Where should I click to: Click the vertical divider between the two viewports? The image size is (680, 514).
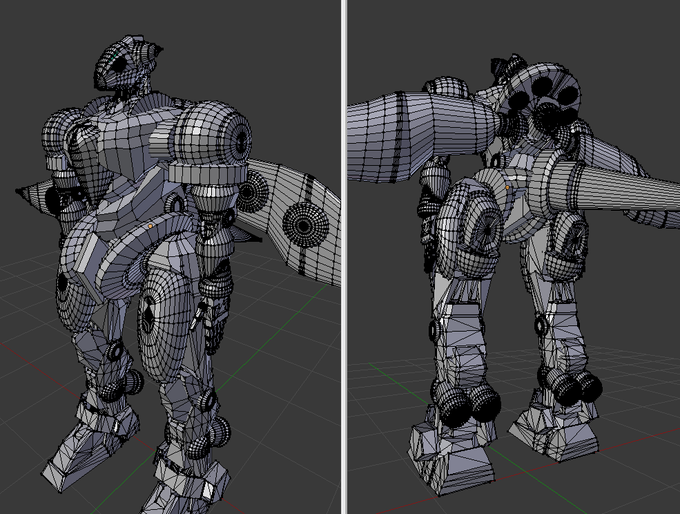click(x=344, y=257)
